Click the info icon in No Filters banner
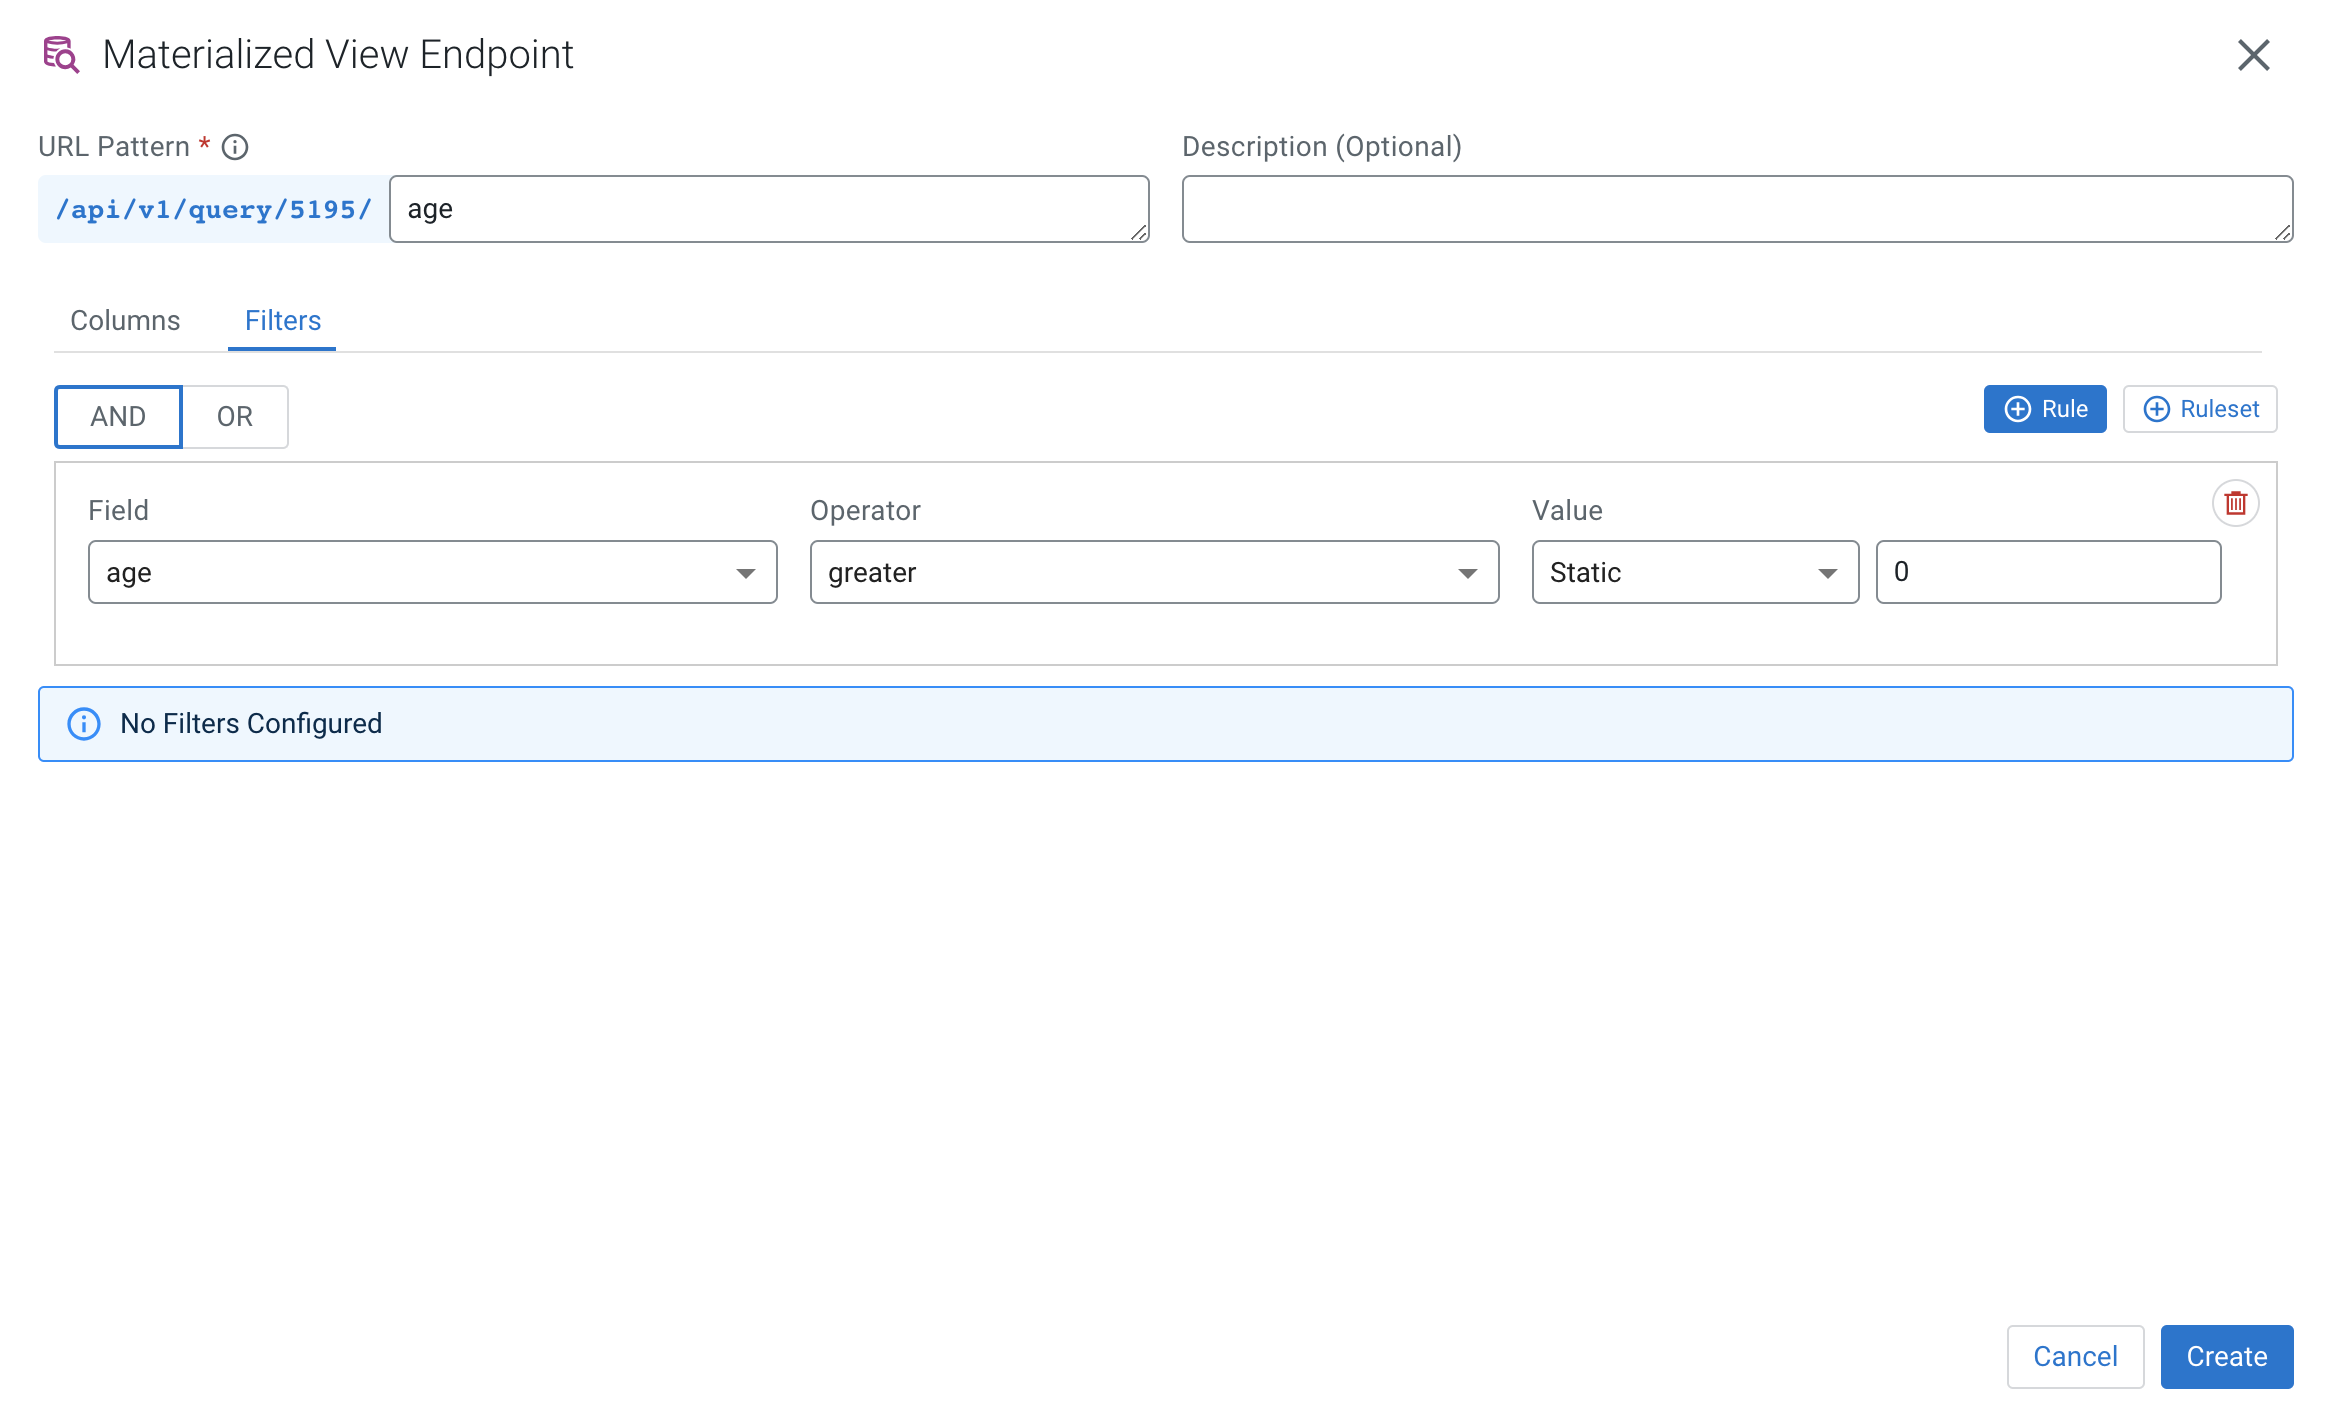The height and width of the screenshot is (1402, 2340). tap(84, 724)
